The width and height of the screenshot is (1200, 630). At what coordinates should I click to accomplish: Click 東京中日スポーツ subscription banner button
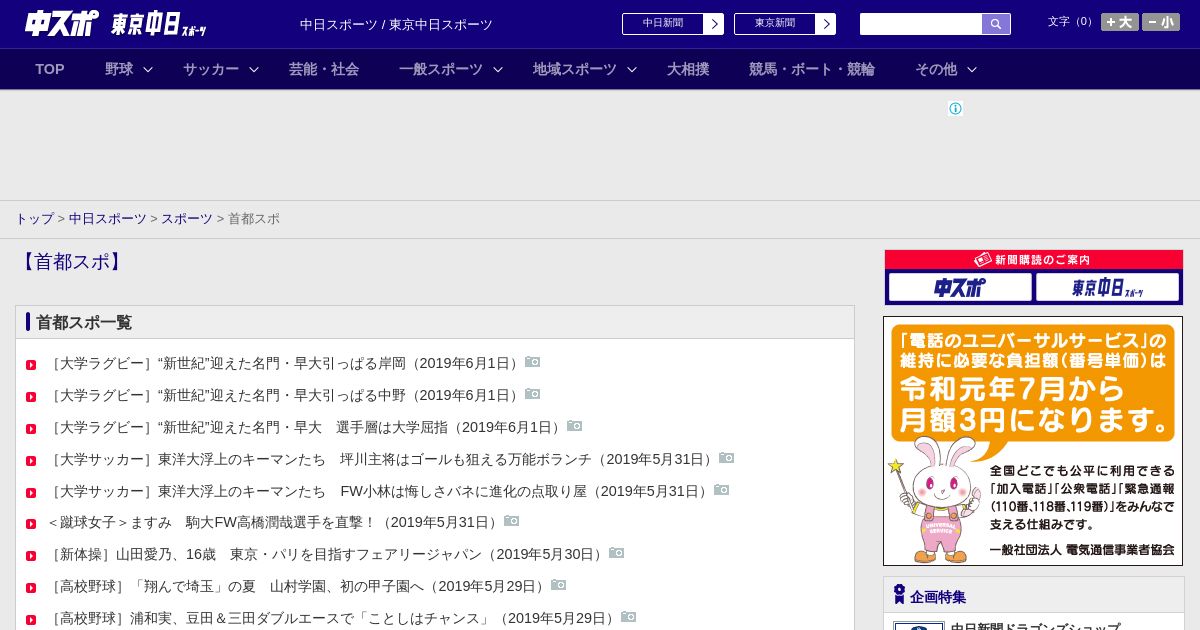coord(1108,288)
